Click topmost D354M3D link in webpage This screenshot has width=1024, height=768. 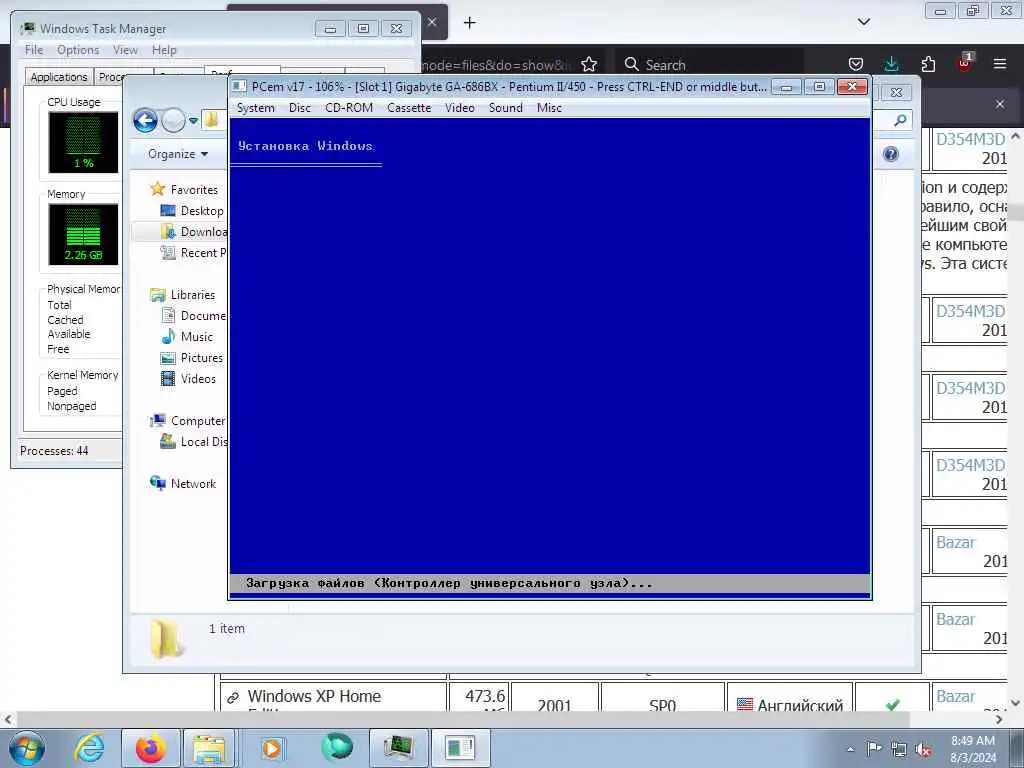[x=970, y=139]
